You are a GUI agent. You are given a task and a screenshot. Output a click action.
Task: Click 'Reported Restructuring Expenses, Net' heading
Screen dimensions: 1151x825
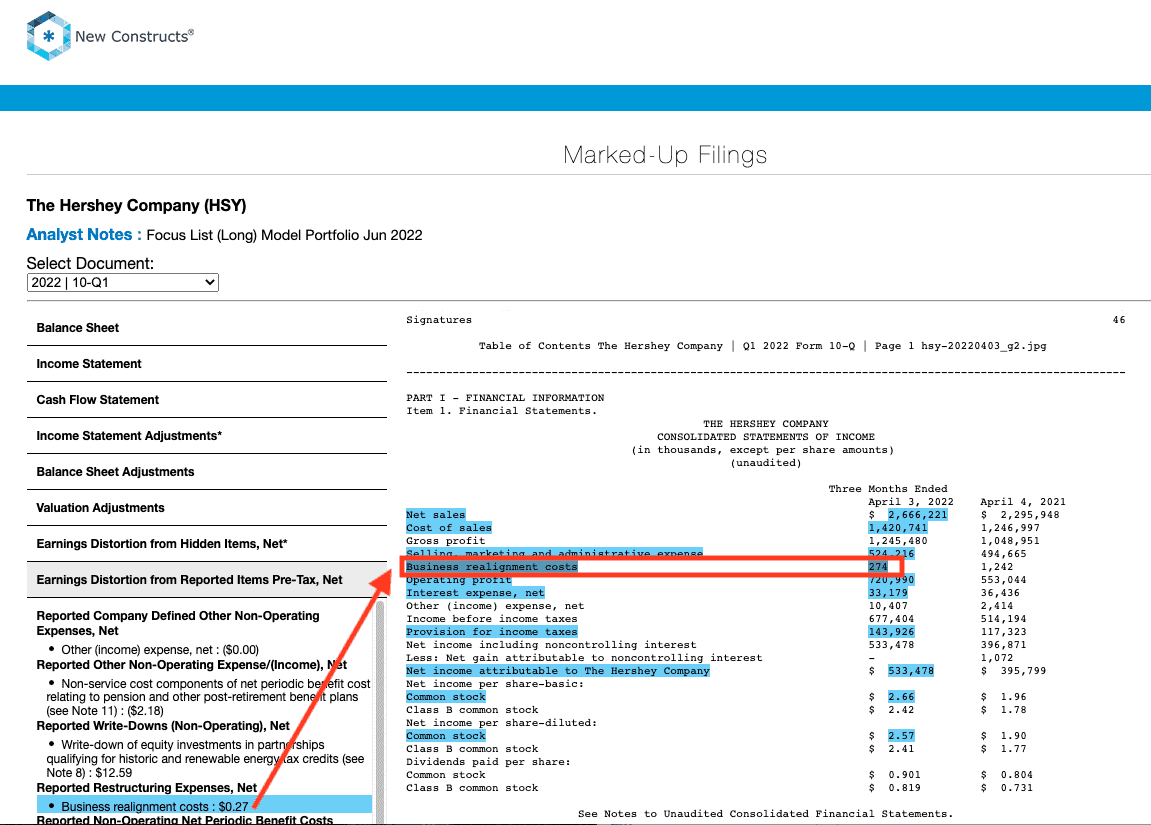click(x=147, y=788)
